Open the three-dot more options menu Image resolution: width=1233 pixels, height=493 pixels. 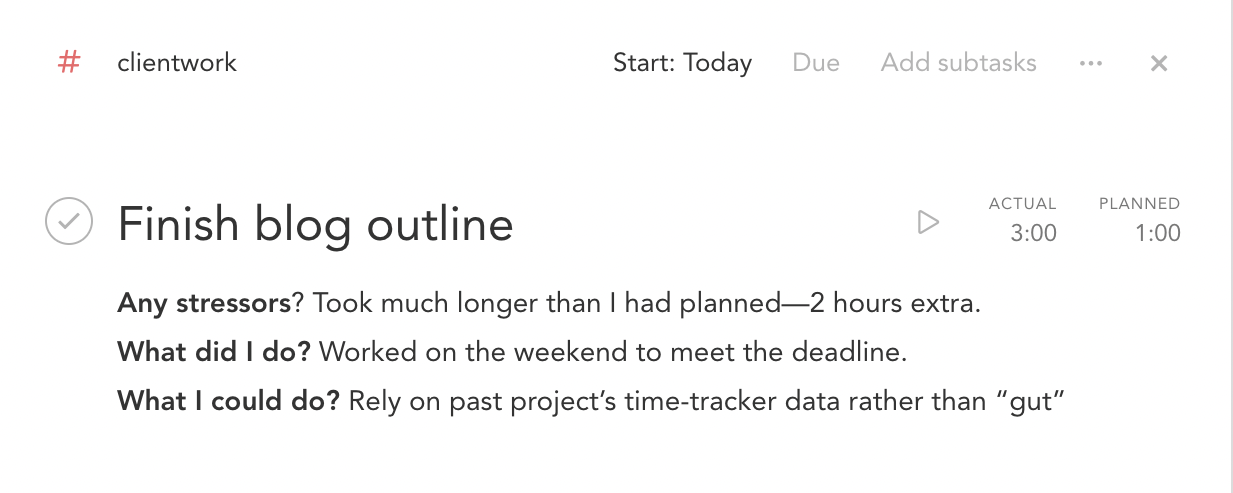point(1091,63)
